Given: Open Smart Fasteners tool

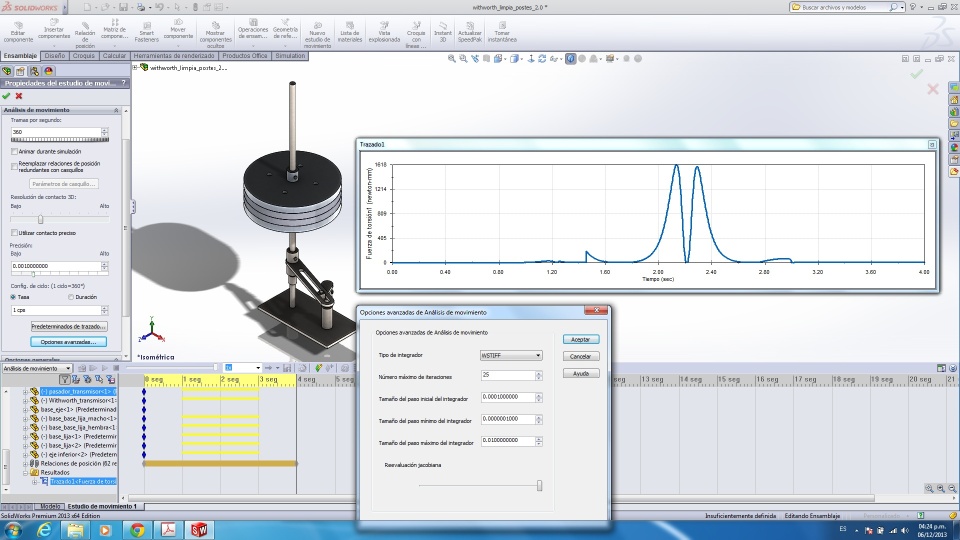Looking at the screenshot, I should pyautogui.click(x=146, y=32).
